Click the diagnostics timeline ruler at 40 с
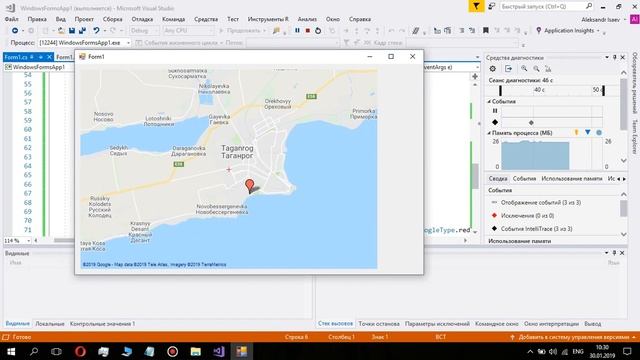This screenshot has height=360, width=640. tap(540, 90)
